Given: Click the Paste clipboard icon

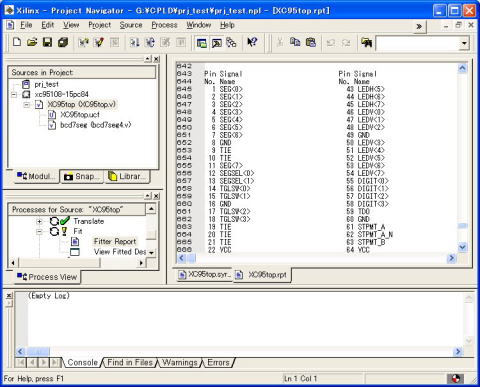Looking at the screenshot, I should click(310, 42).
